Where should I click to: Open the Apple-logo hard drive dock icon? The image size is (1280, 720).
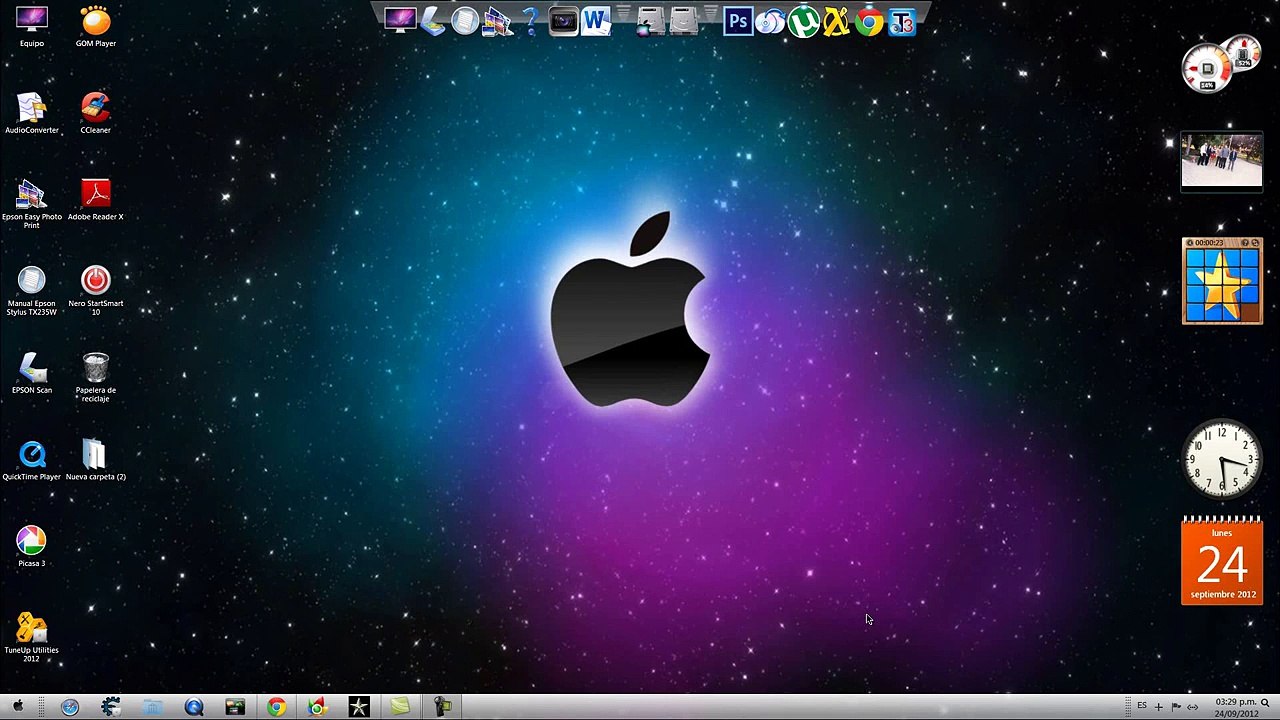pos(651,20)
